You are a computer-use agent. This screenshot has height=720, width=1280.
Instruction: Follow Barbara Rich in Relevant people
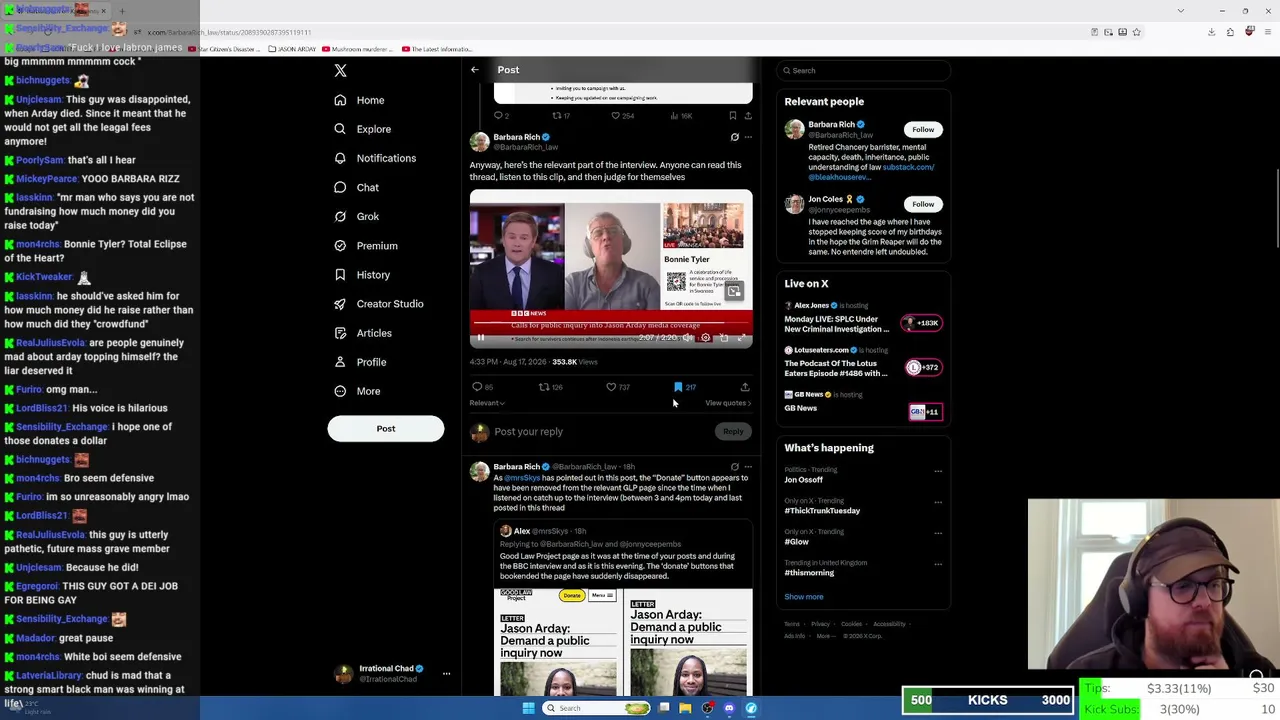coord(923,130)
